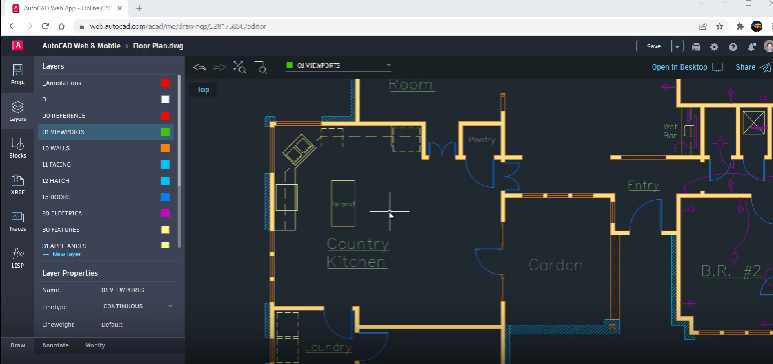
Task: Click the Country Kitchen label in drawing
Action: [x=357, y=253]
